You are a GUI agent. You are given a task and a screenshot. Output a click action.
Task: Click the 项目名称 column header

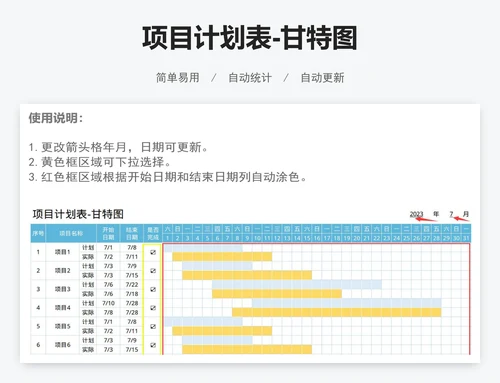click(x=71, y=233)
